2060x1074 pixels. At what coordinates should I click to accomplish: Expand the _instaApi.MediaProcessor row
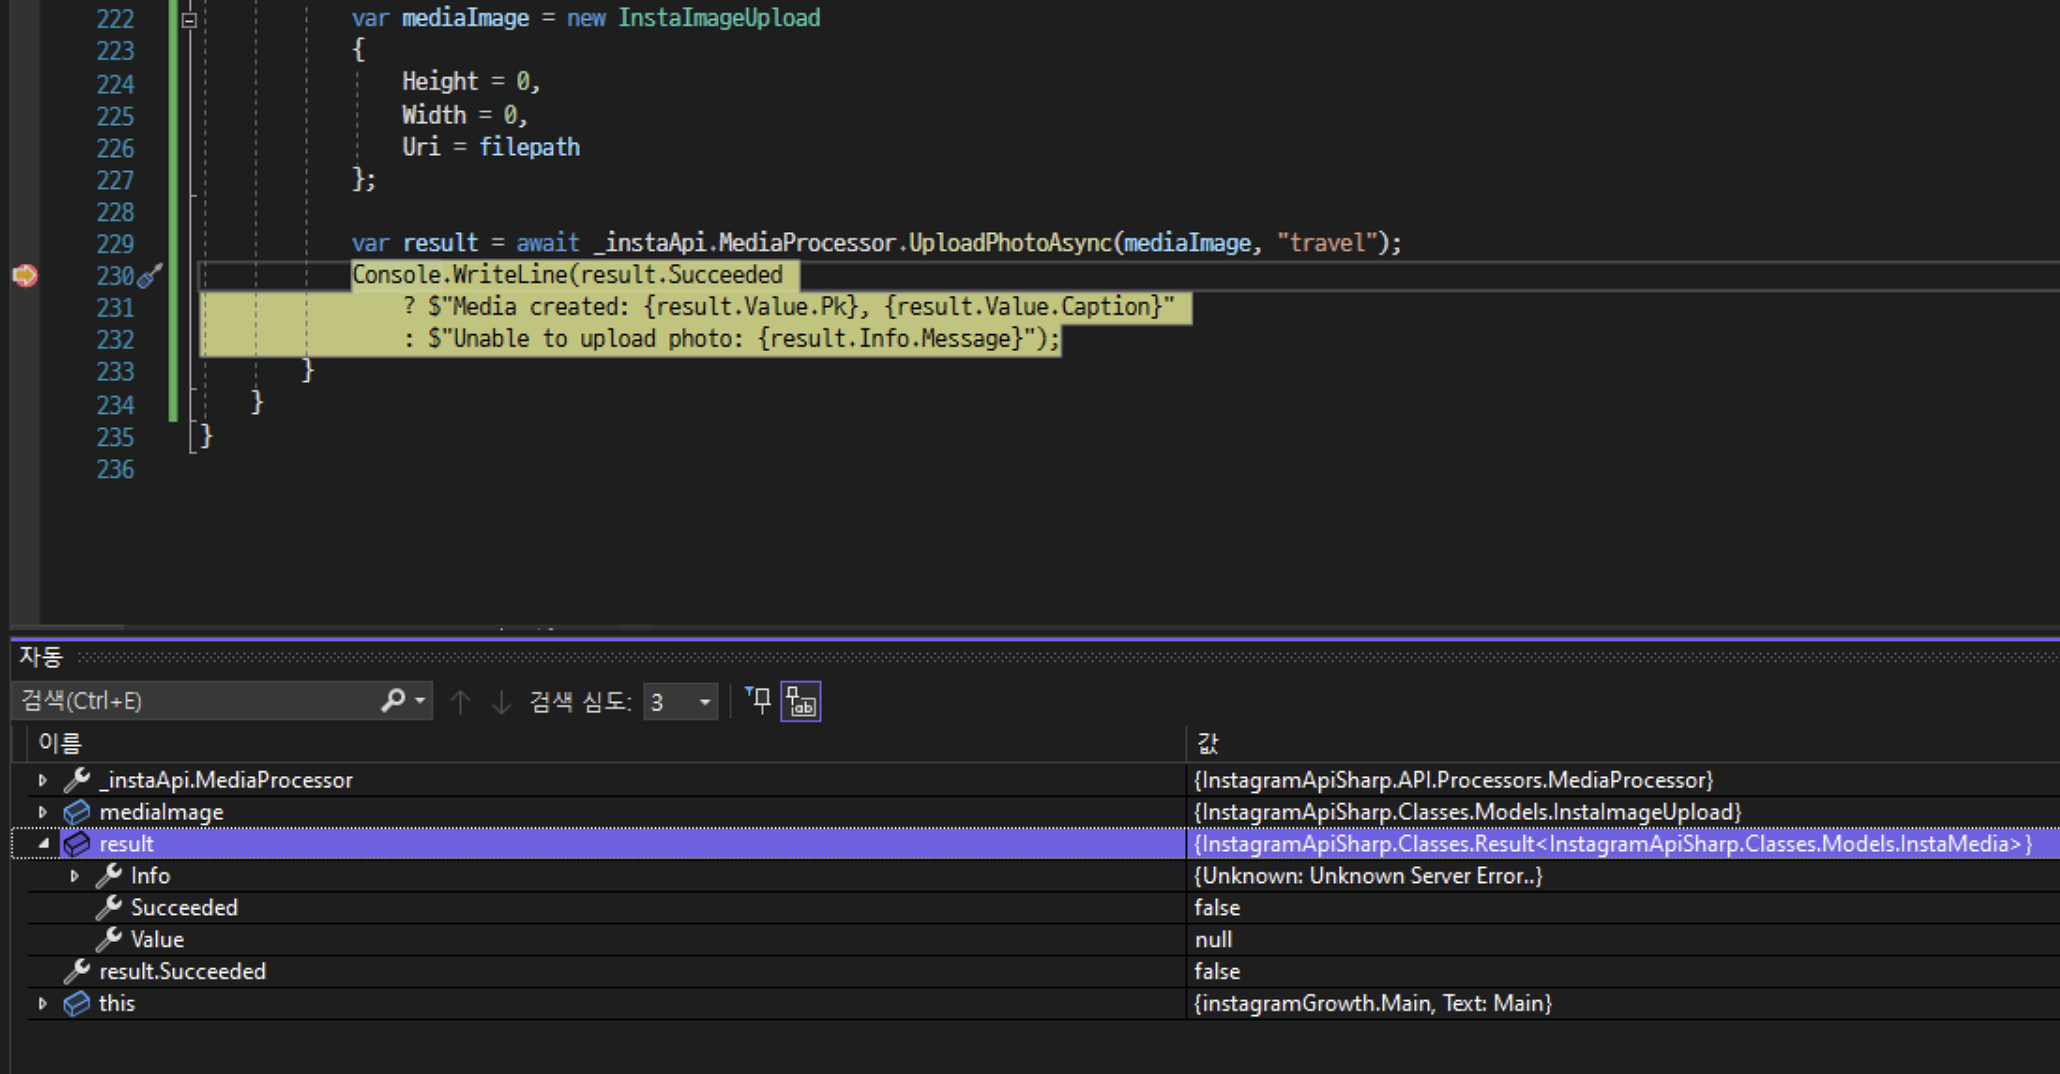tap(42, 780)
